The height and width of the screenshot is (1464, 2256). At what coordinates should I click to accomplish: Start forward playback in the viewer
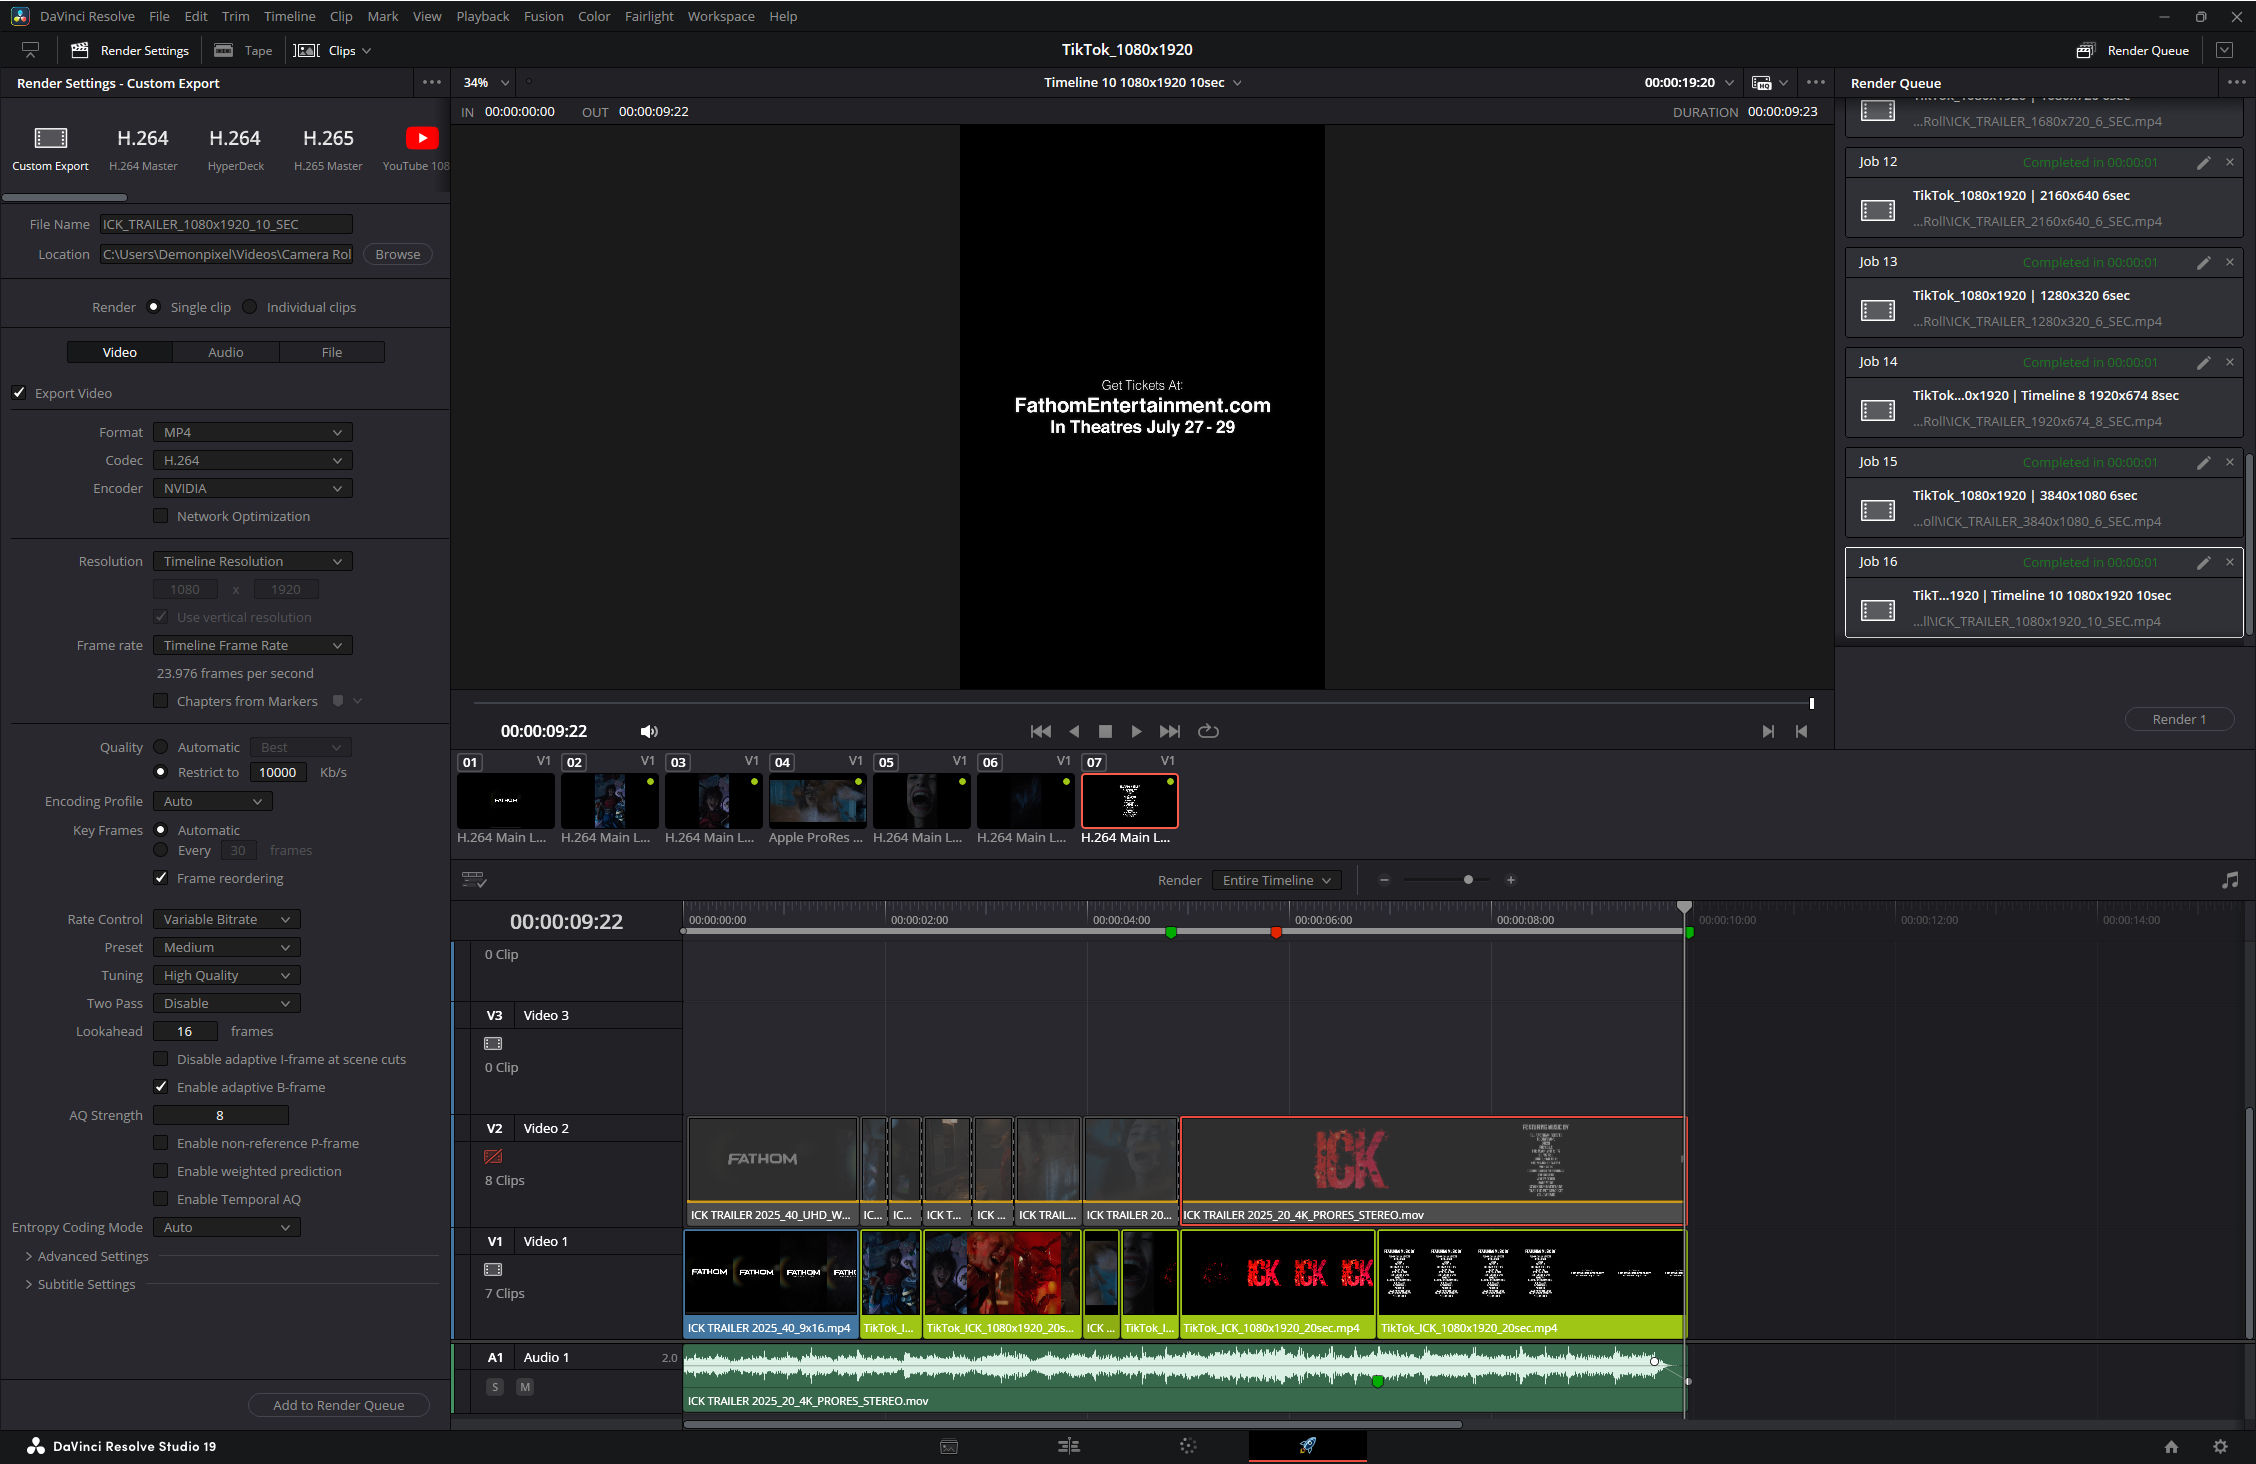(x=1136, y=731)
